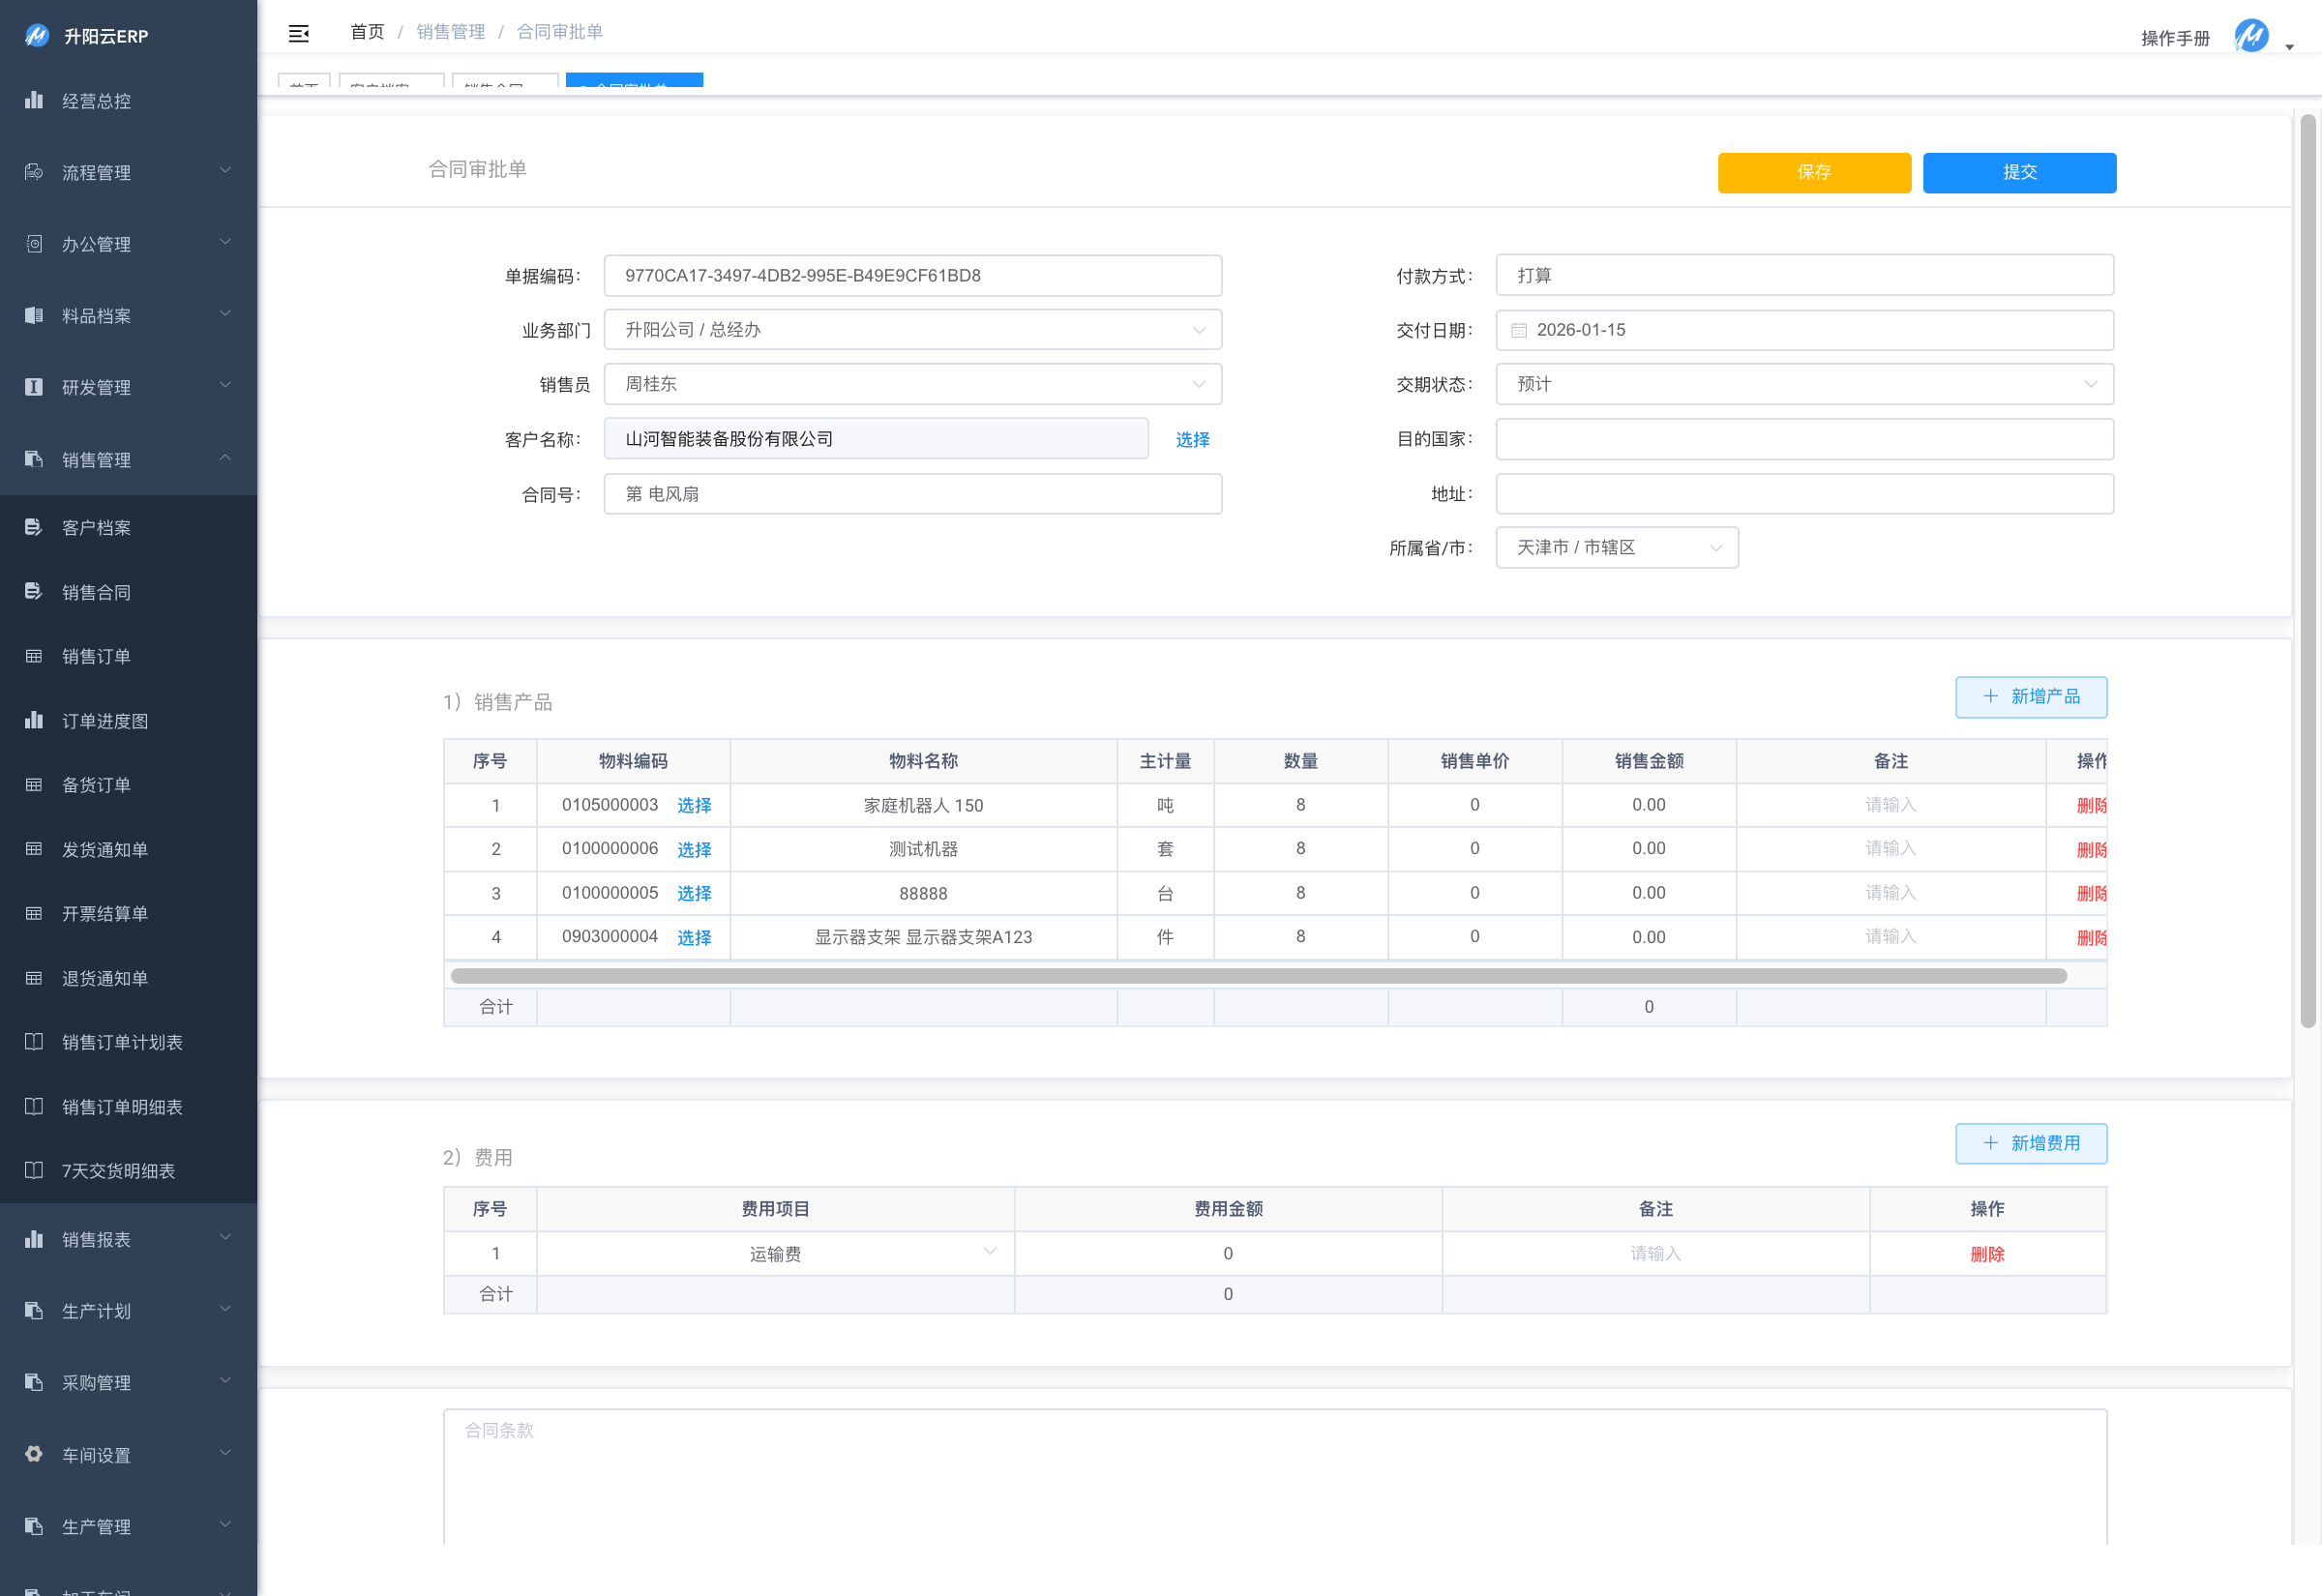Click the user avatar icon top right
The width and height of the screenshot is (2322, 1596).
point(2250,36)
